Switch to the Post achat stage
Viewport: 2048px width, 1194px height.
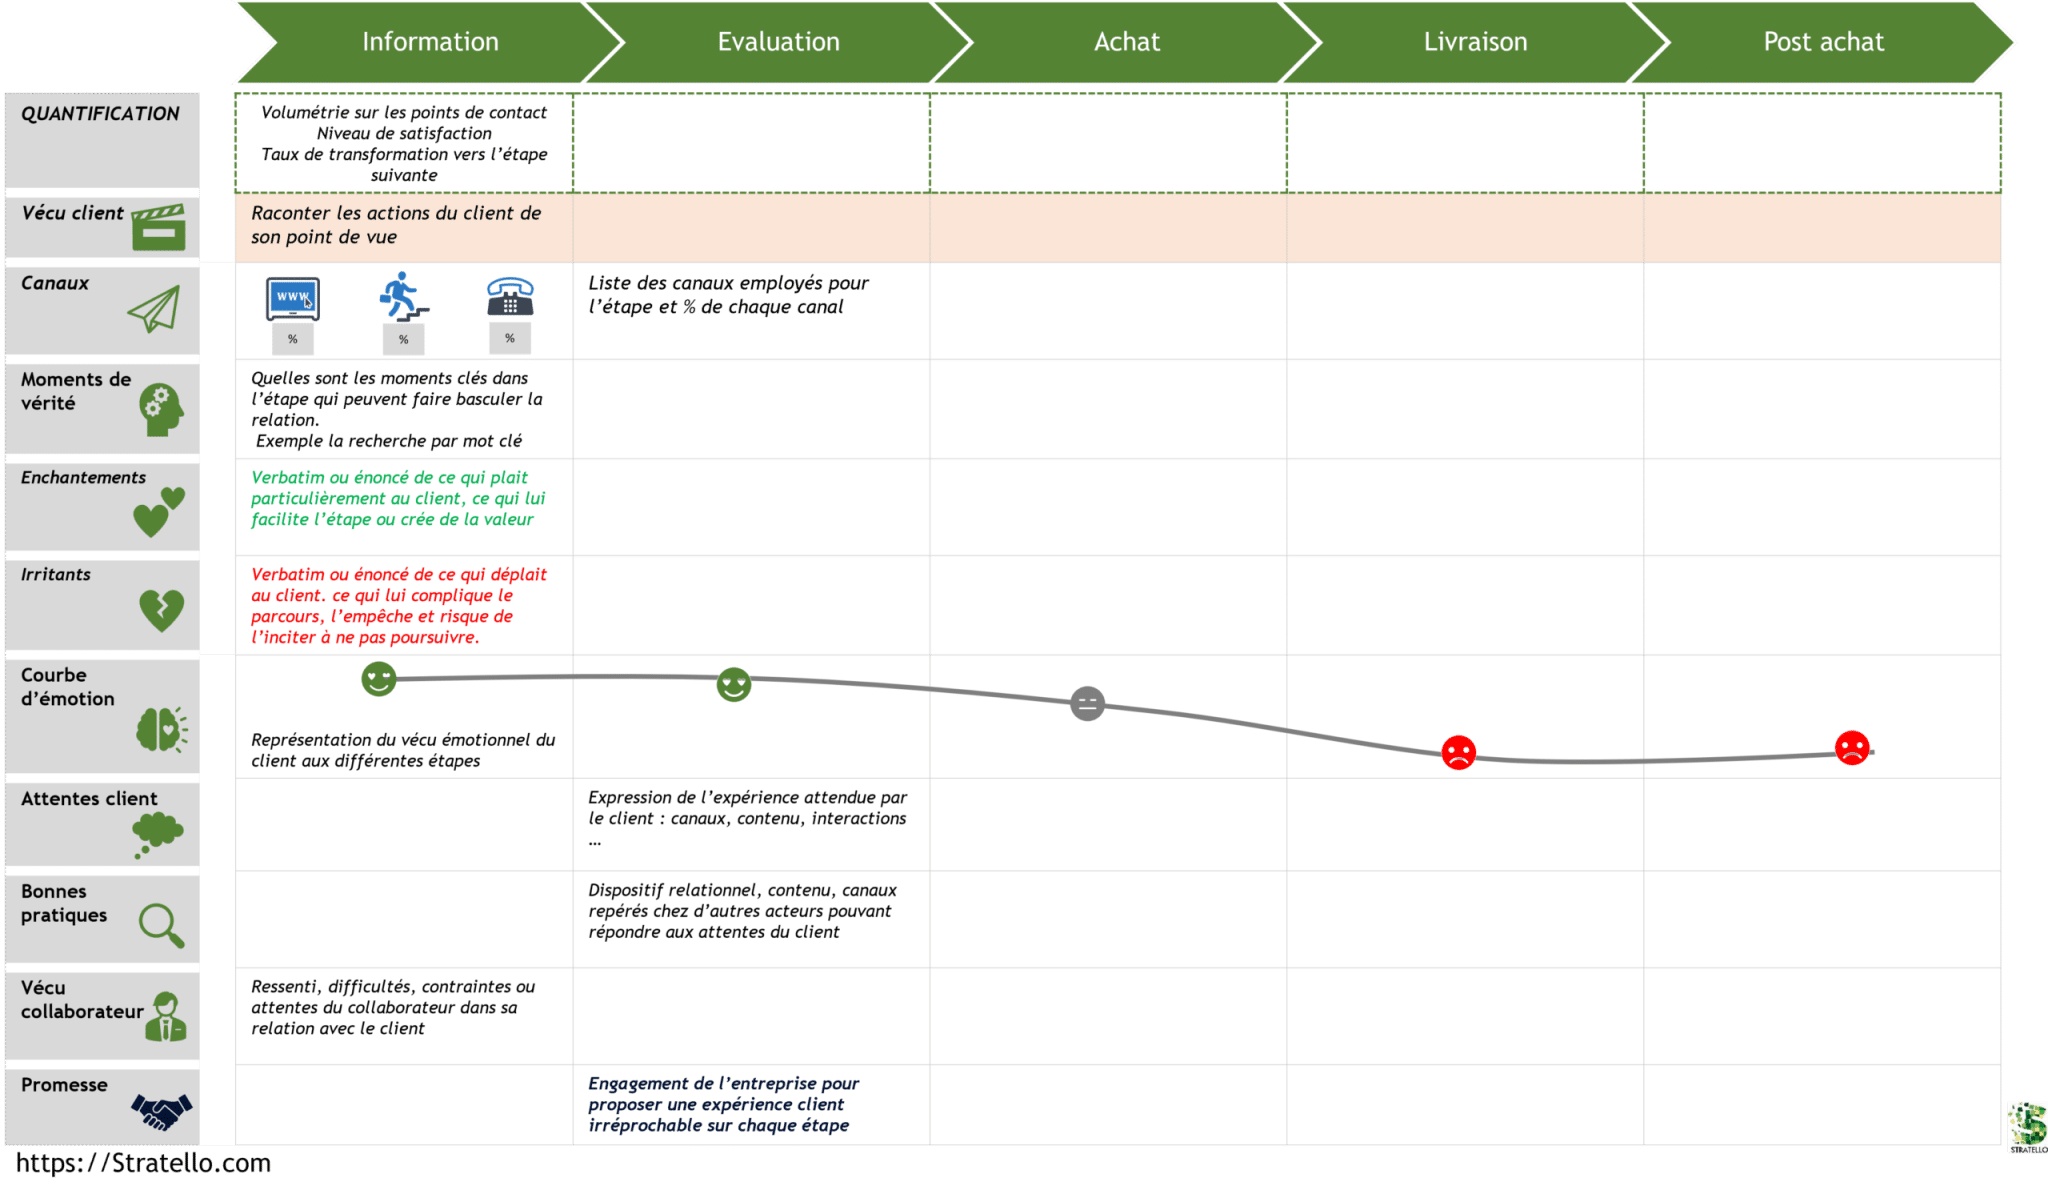click(1821, 42)
